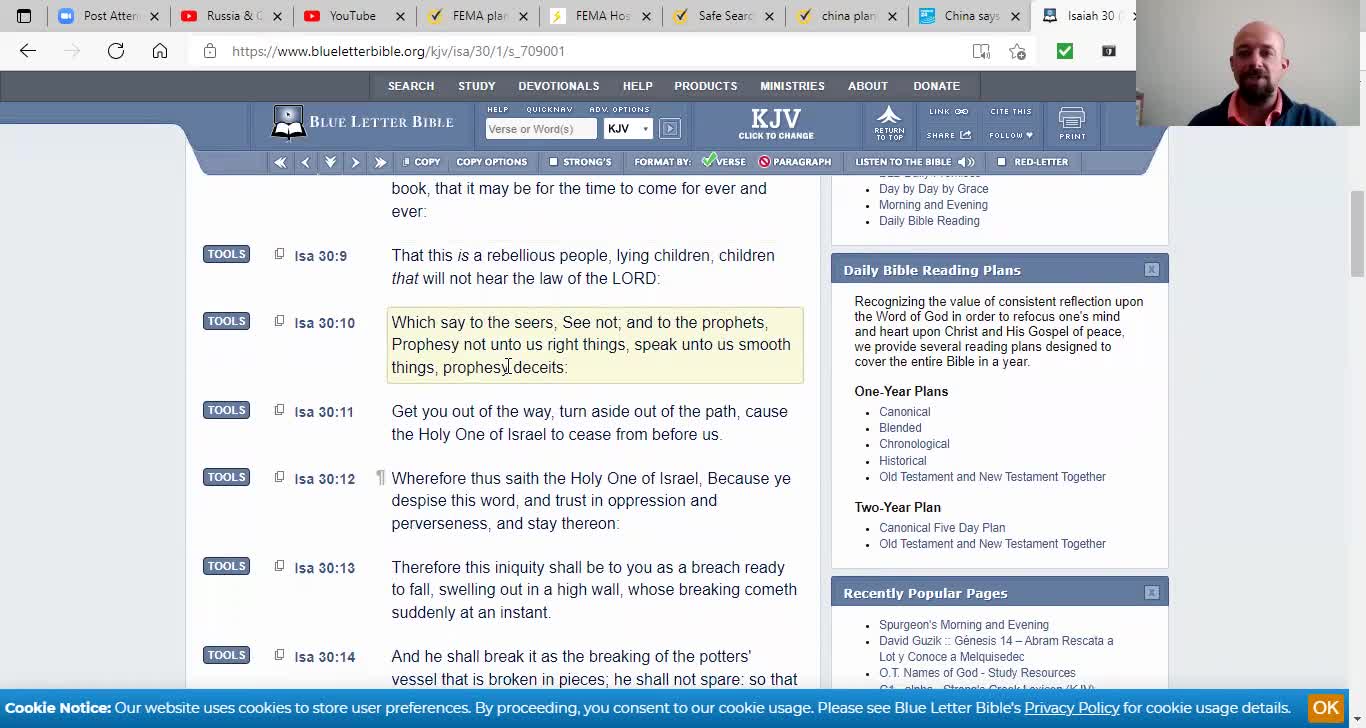Image resolution: width=1366 pixels, height=728 pixels.
Task: Open Canonical Five Day Plan
Action: tap(942, 528)
